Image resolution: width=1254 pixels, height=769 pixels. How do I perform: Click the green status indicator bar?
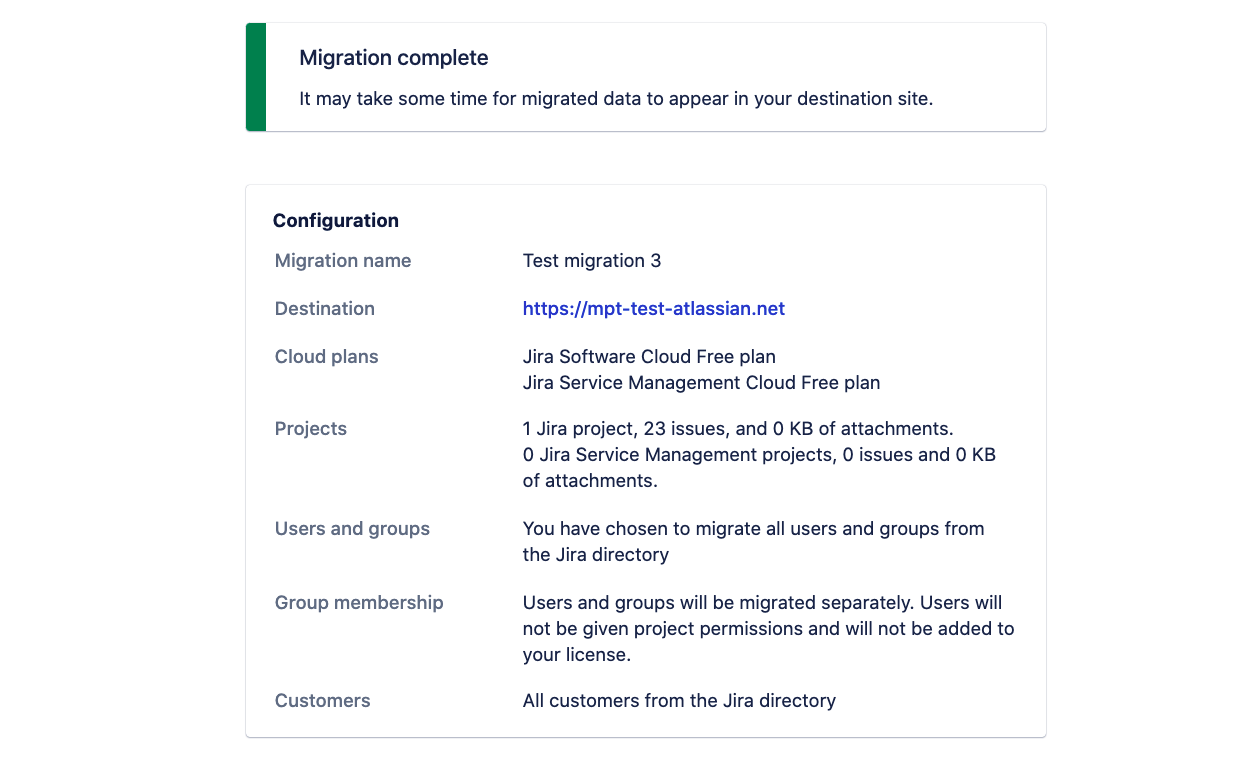coord(253,77)
